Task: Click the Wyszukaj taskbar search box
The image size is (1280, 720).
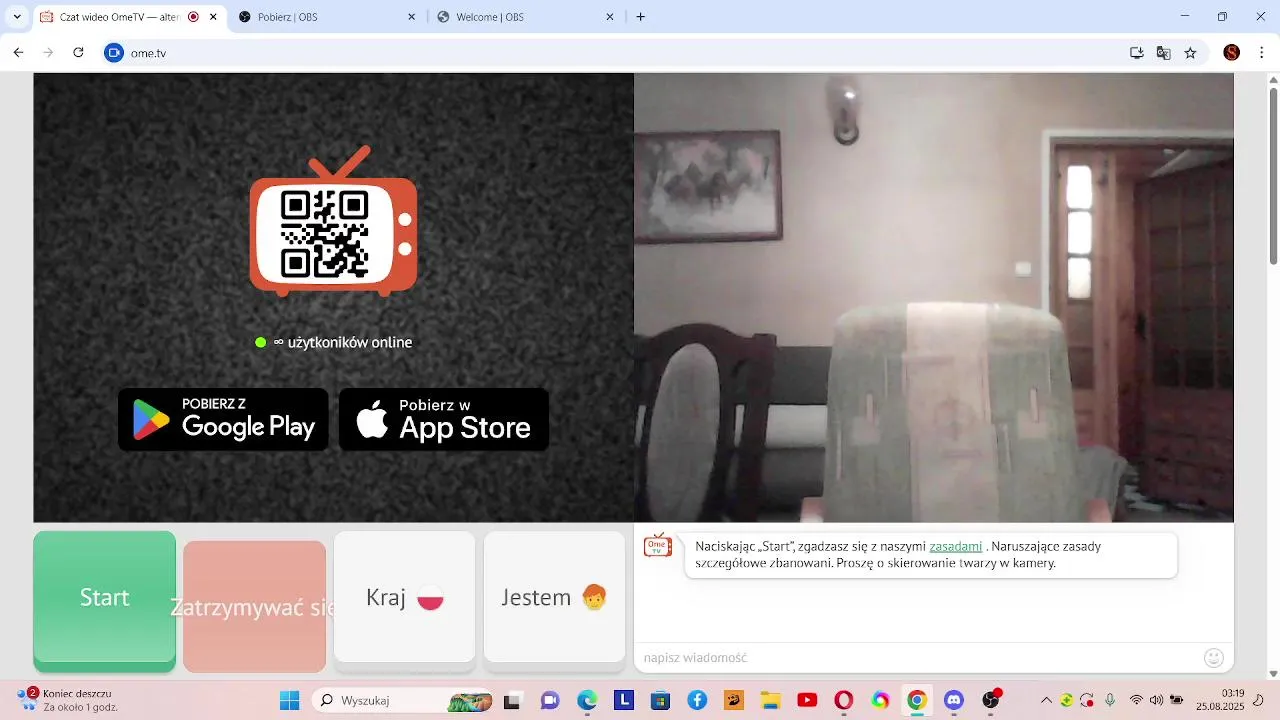Action: coord(404,701)
